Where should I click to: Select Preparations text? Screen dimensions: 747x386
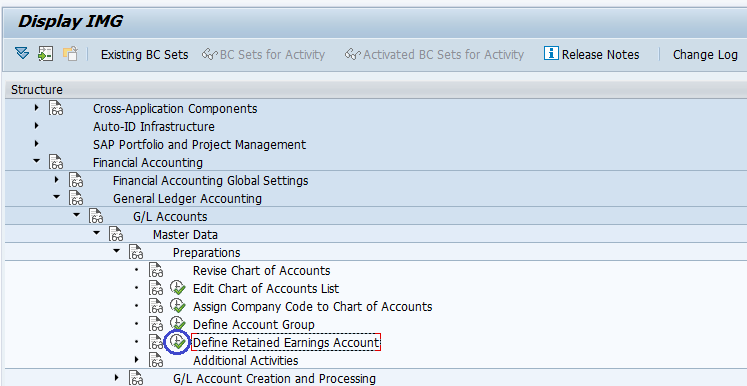click(206, 253)
